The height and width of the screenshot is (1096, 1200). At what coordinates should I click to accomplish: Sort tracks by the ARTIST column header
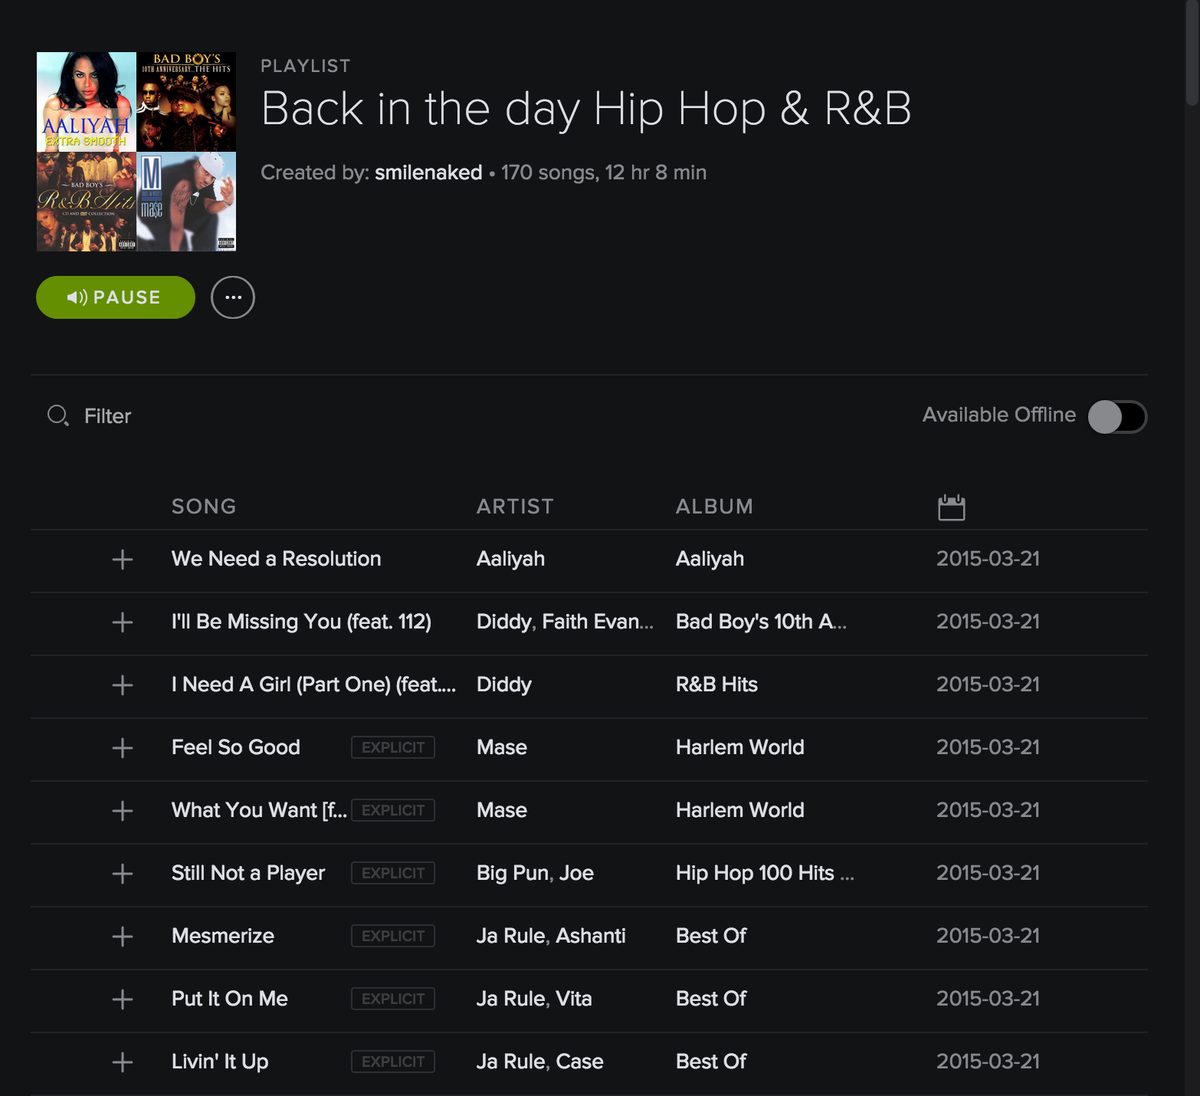(x=515, y=507)
